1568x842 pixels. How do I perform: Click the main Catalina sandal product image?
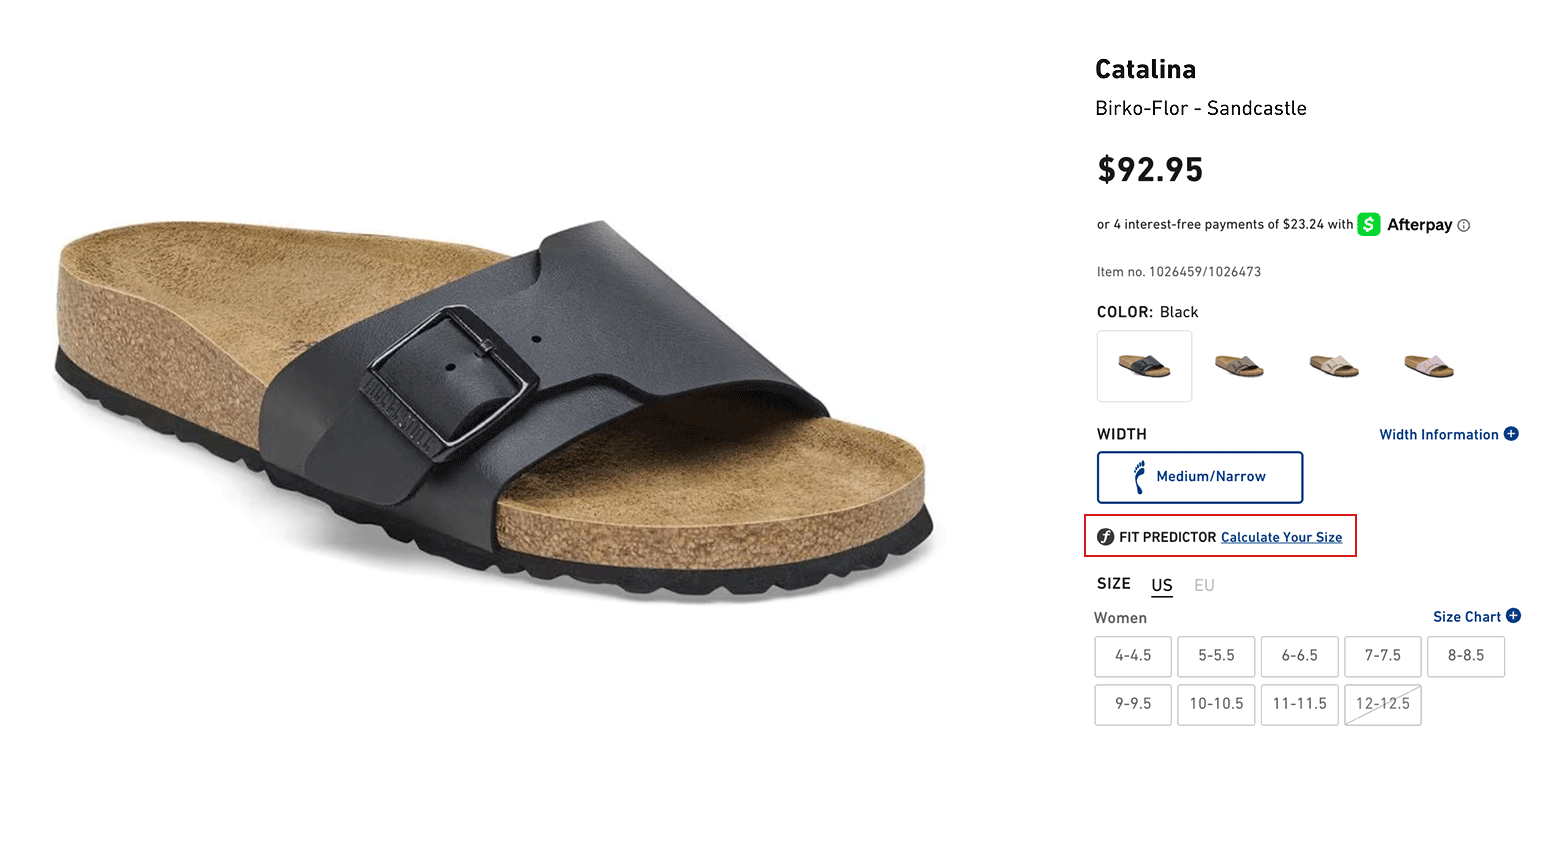click(494, 410)
